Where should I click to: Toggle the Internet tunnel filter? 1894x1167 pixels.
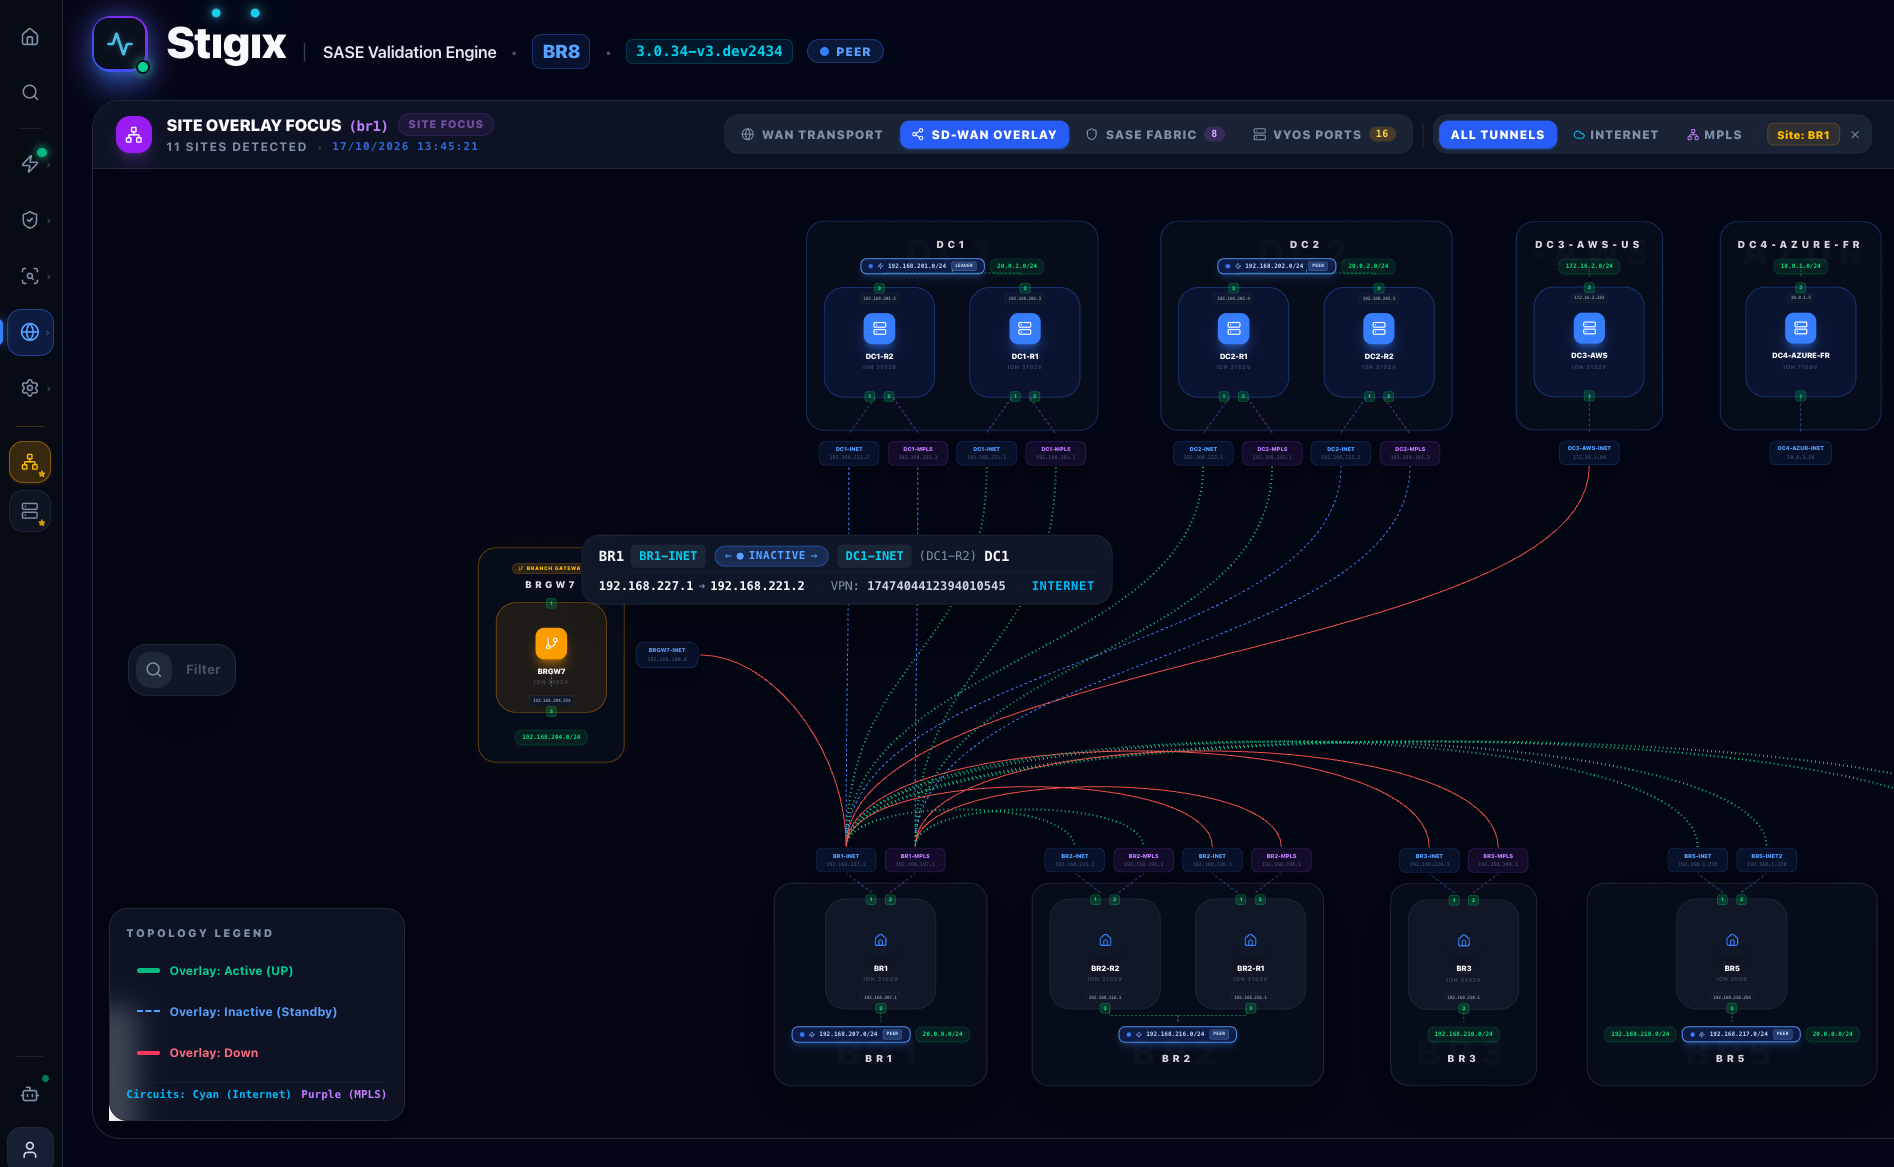[x=1616, y=135]
